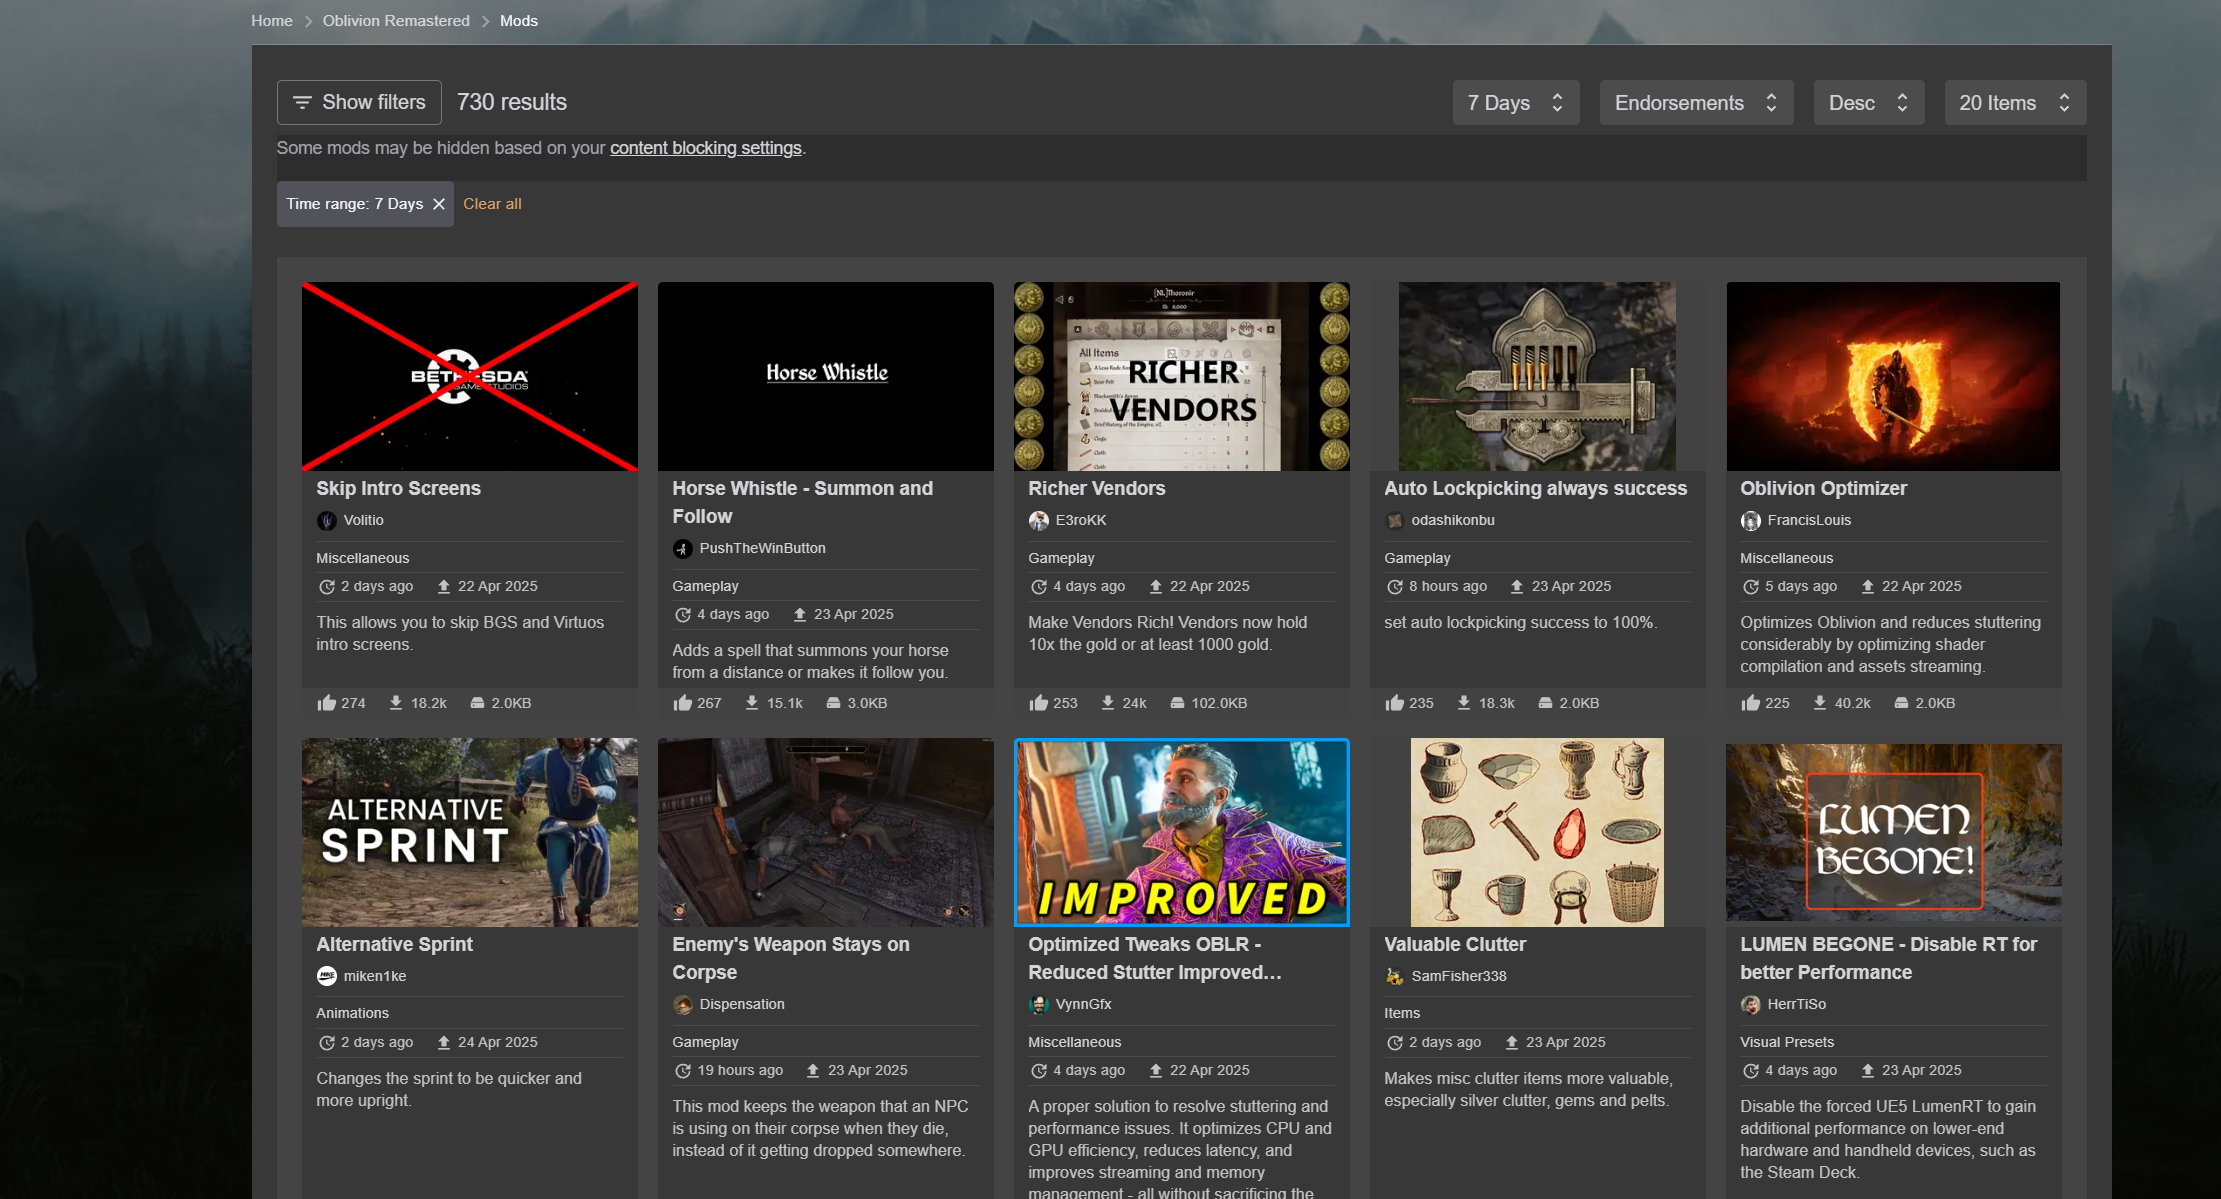
Task: Click the HerrTiSo author avatar
Action: point(1750,1005)
